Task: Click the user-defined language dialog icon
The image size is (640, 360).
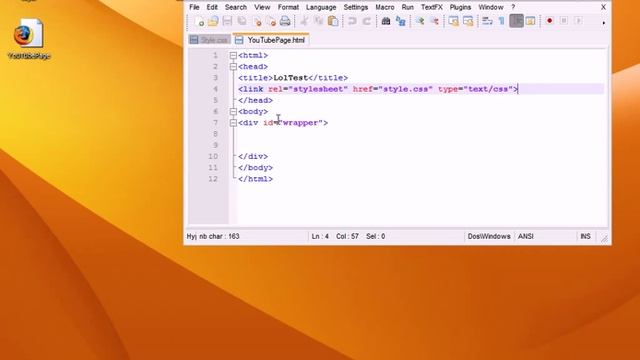Action: [x=531, y=21]
